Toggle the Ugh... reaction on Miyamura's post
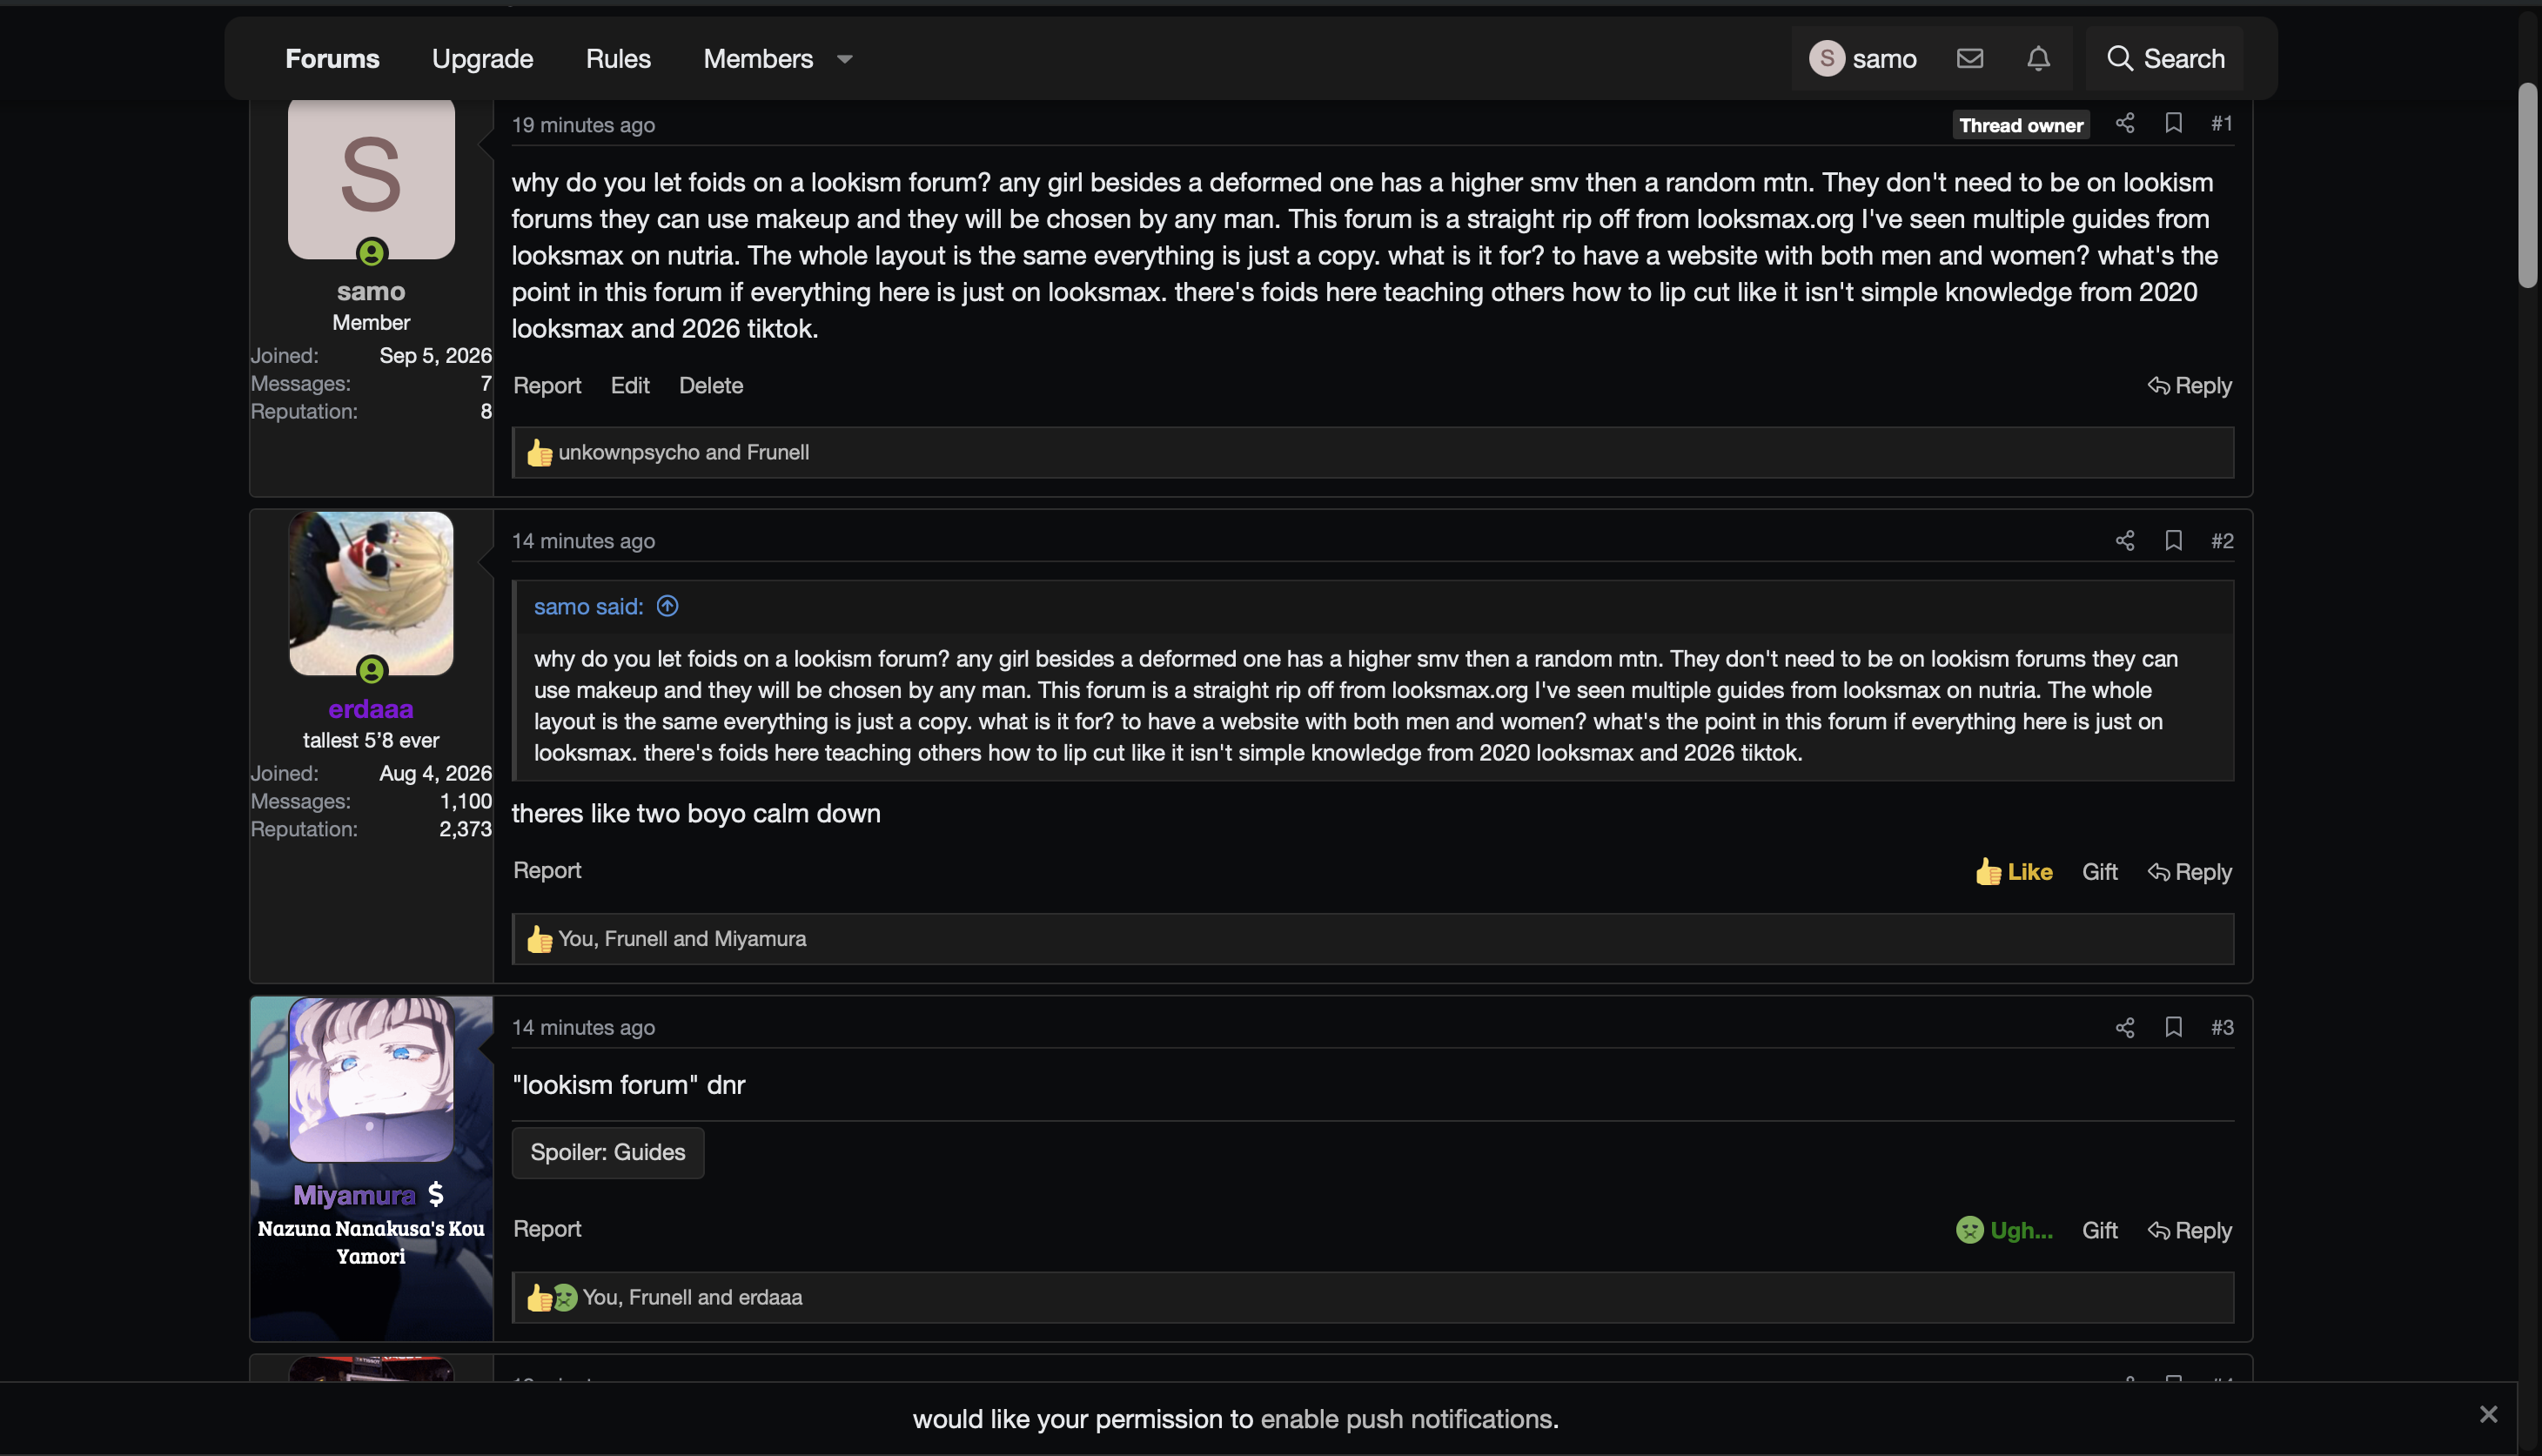The height and width of the screenshot is (1456, 2542). pyautogui.click(x=2004, y=1230)
